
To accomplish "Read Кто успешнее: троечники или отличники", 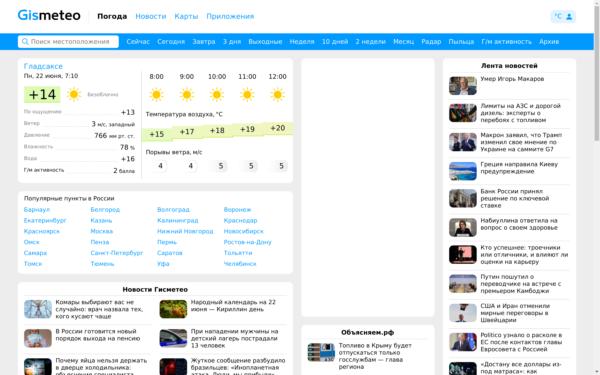I will point(524,254).
